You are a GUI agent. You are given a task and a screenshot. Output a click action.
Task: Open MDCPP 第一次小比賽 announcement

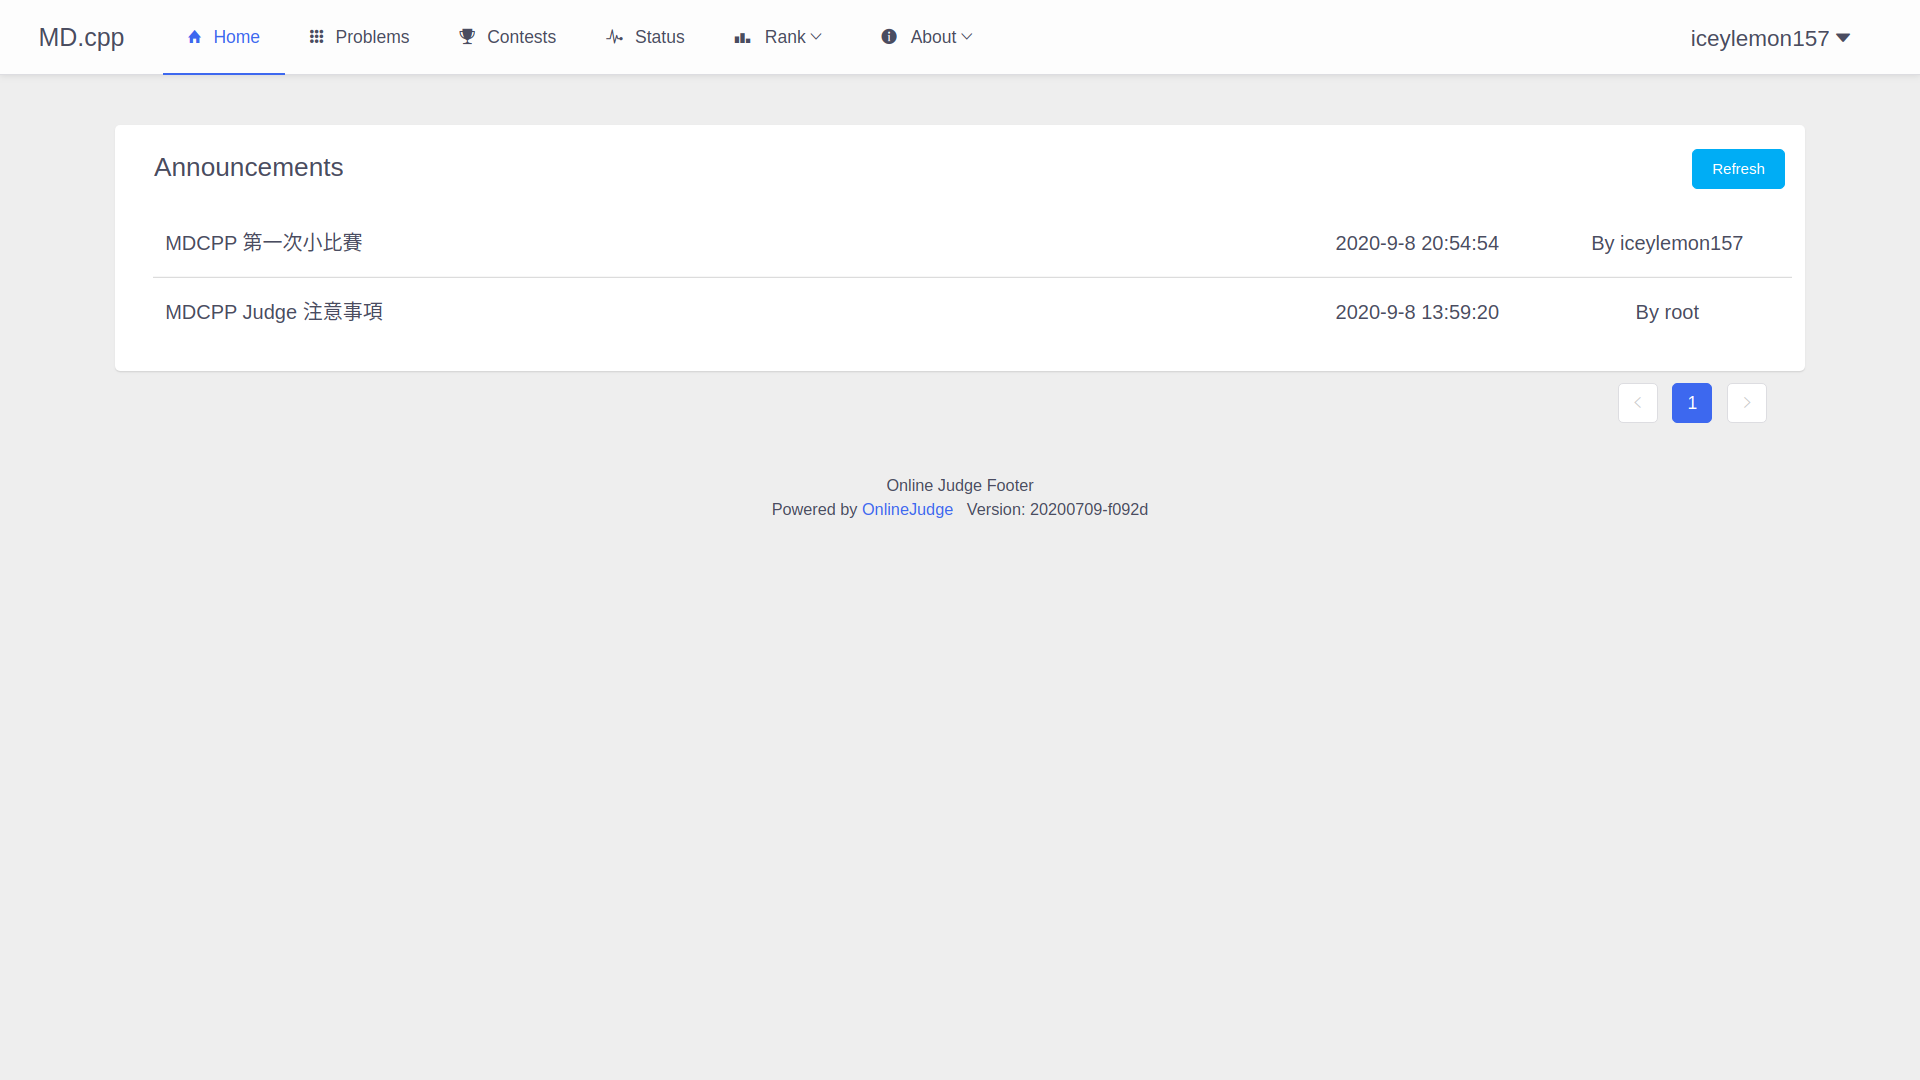point(264,243)
